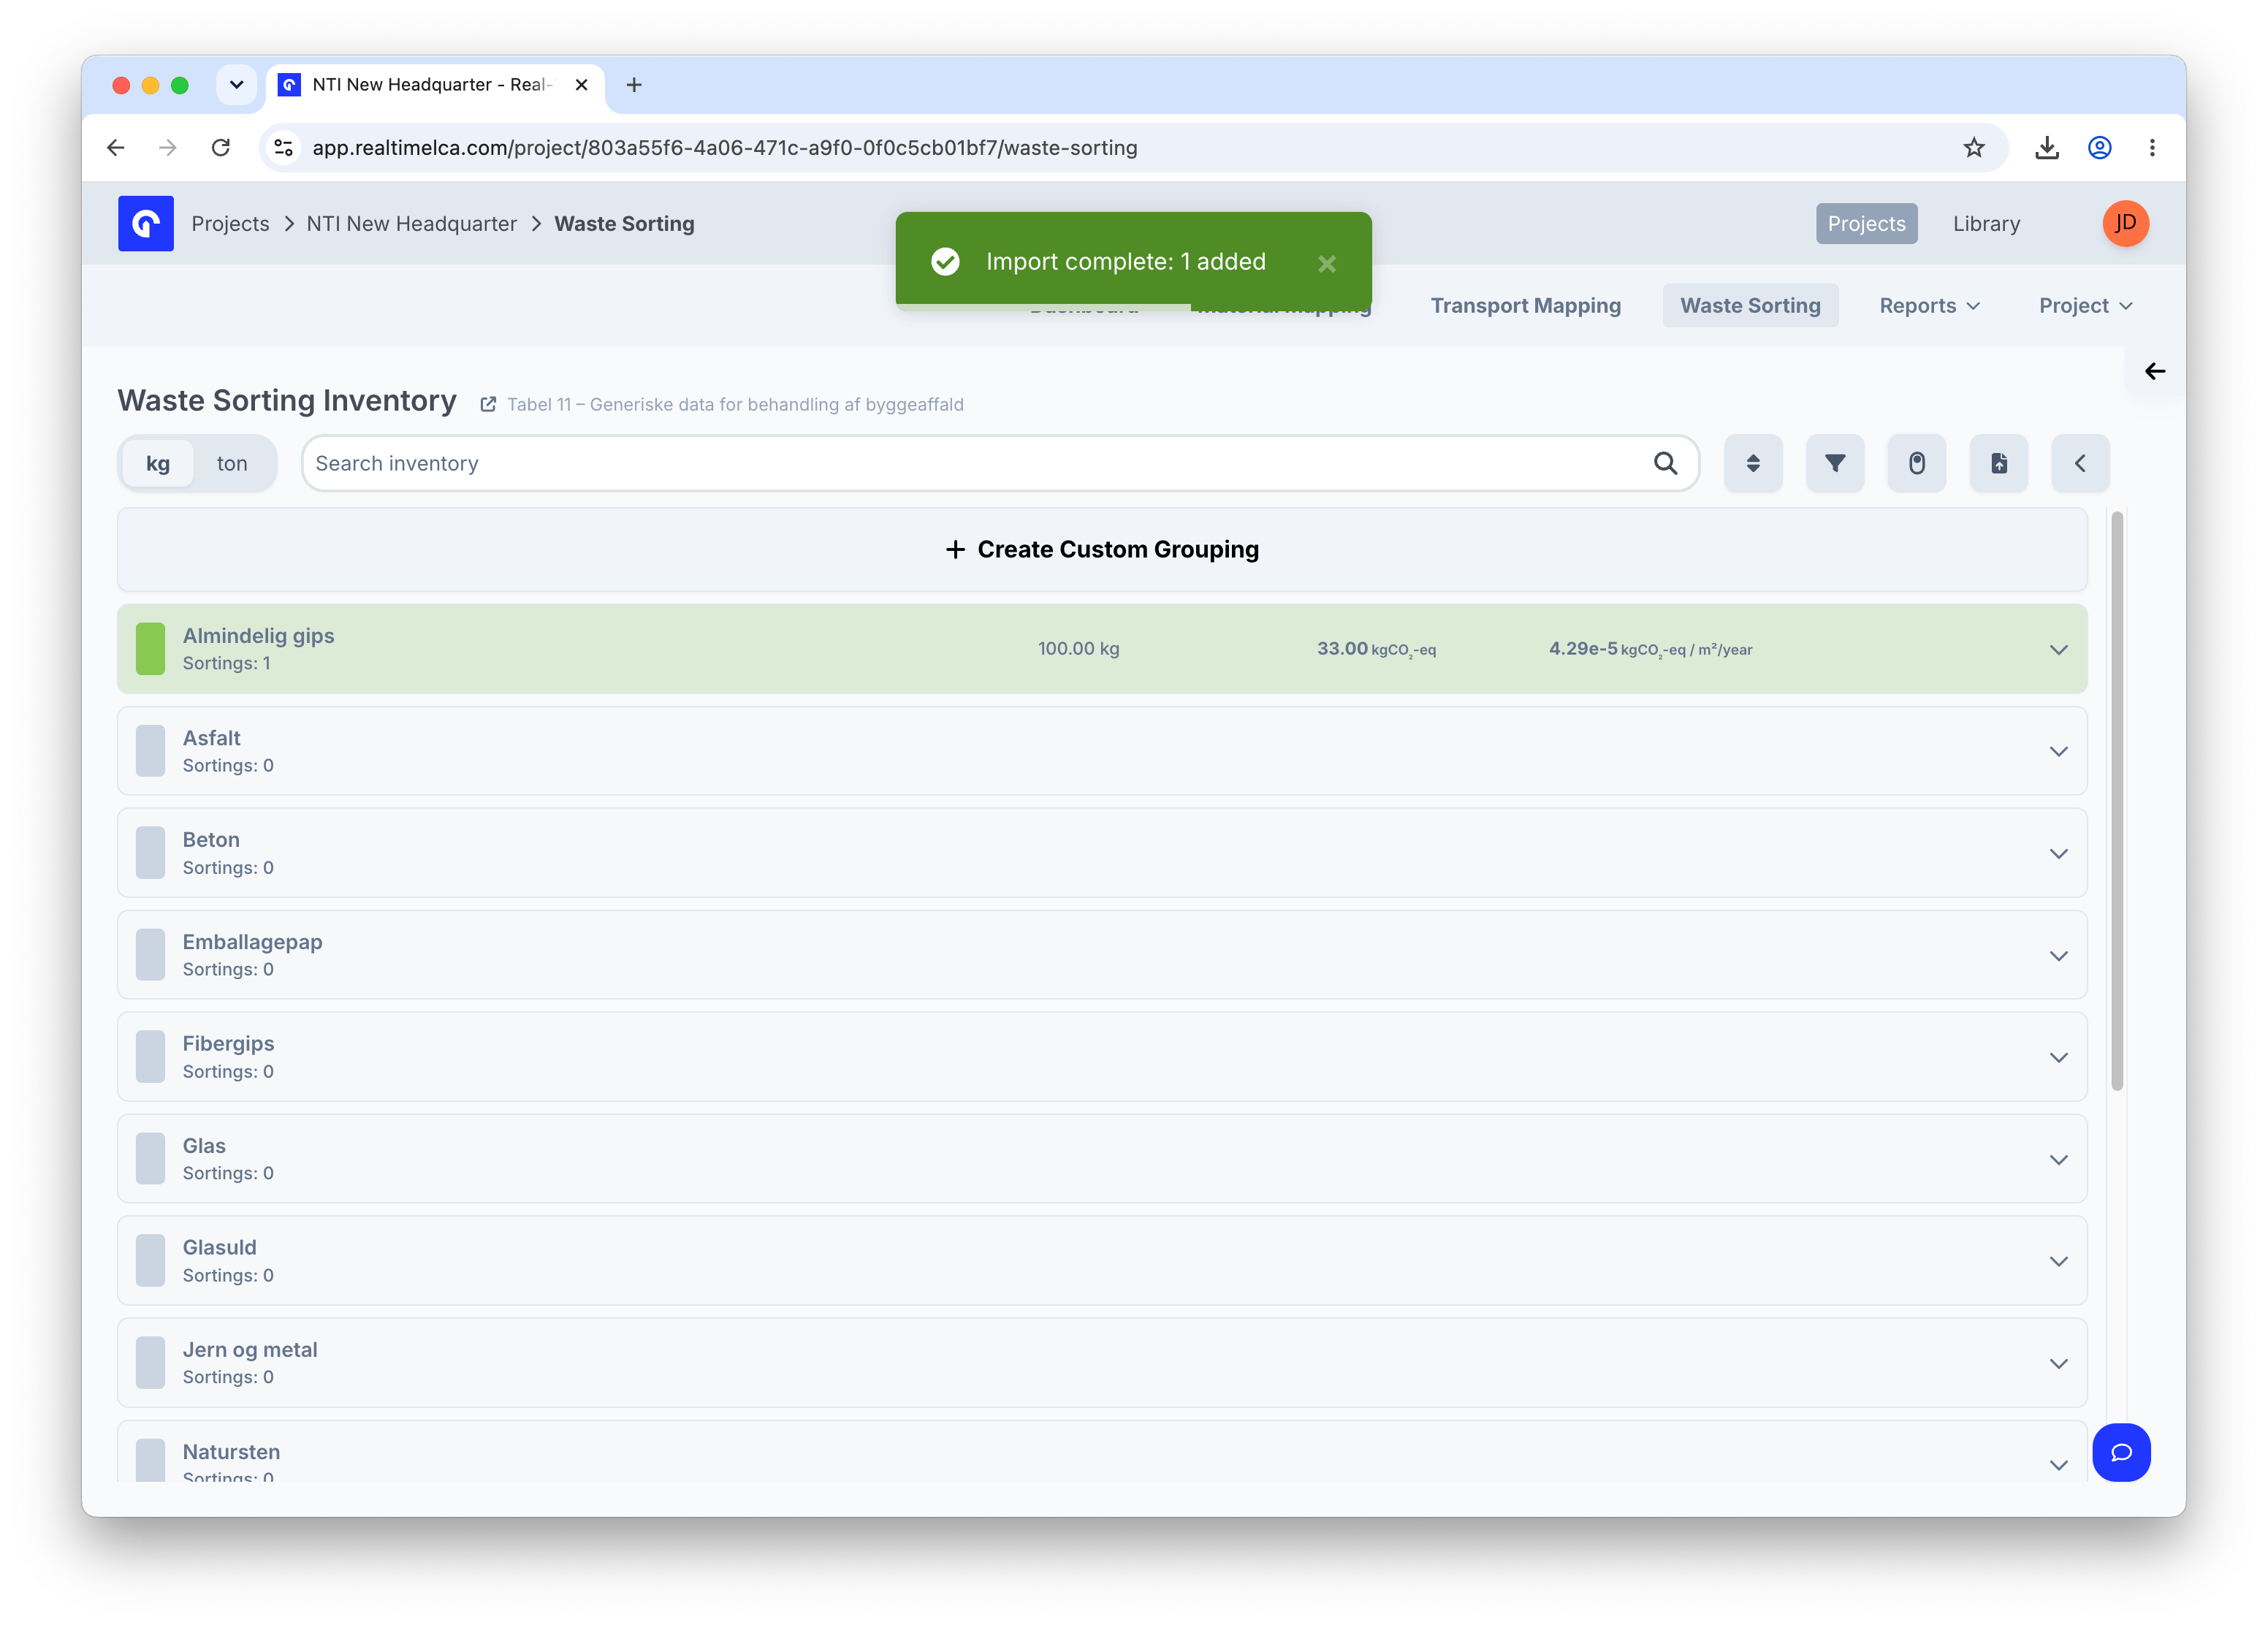Click the 100.00 kg value
The height and width of the screenshot is (1625, 2268).
[x=1078, y=649]
